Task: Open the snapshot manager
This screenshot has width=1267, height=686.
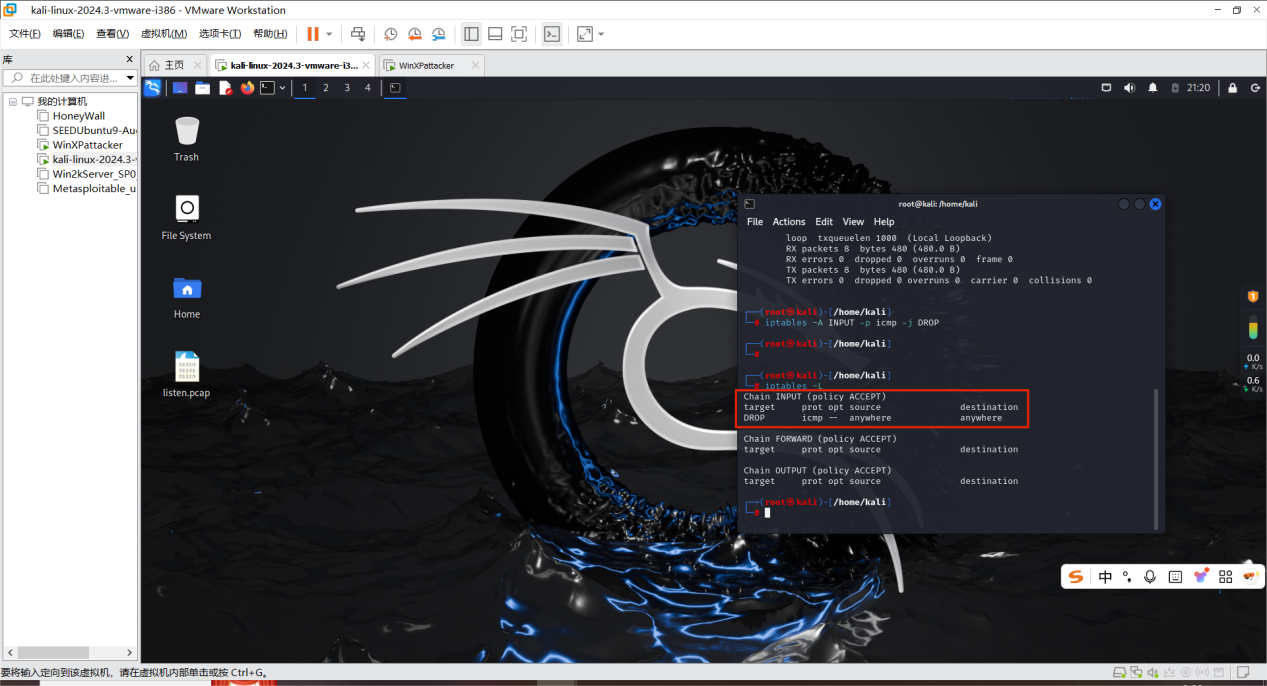Action: tap(439, 34)
